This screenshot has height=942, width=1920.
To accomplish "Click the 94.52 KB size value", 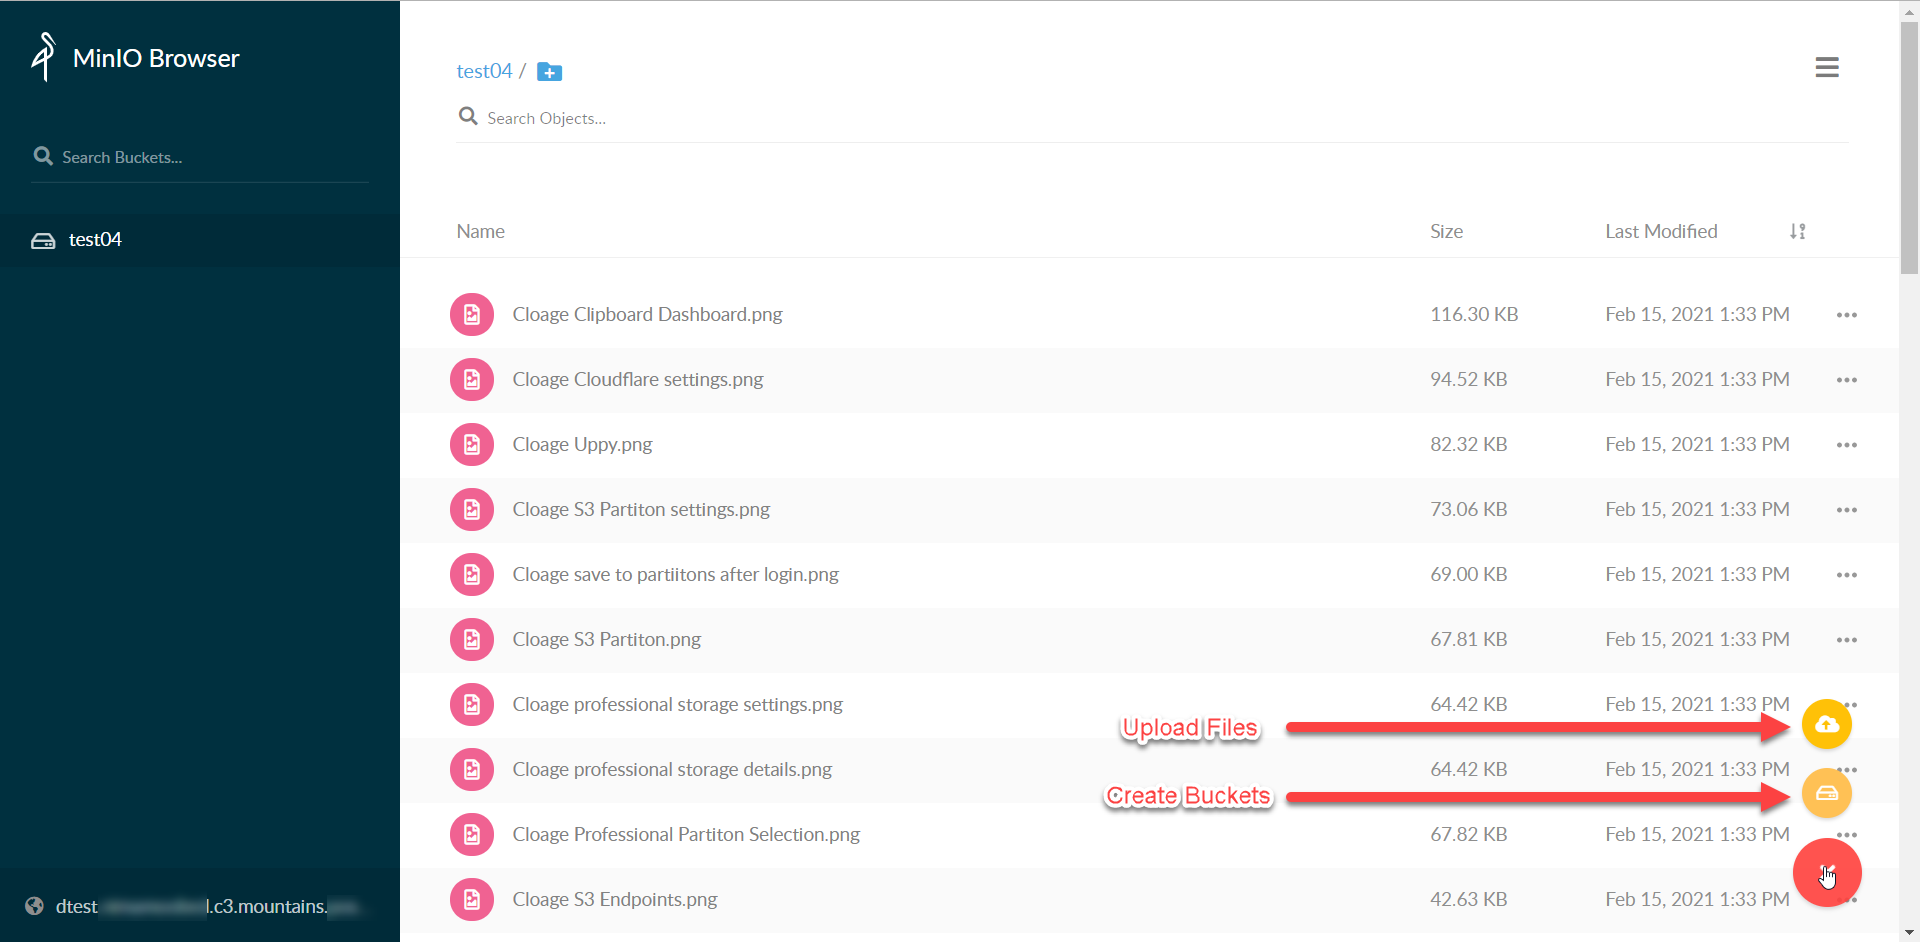I will click(1468, 379).
